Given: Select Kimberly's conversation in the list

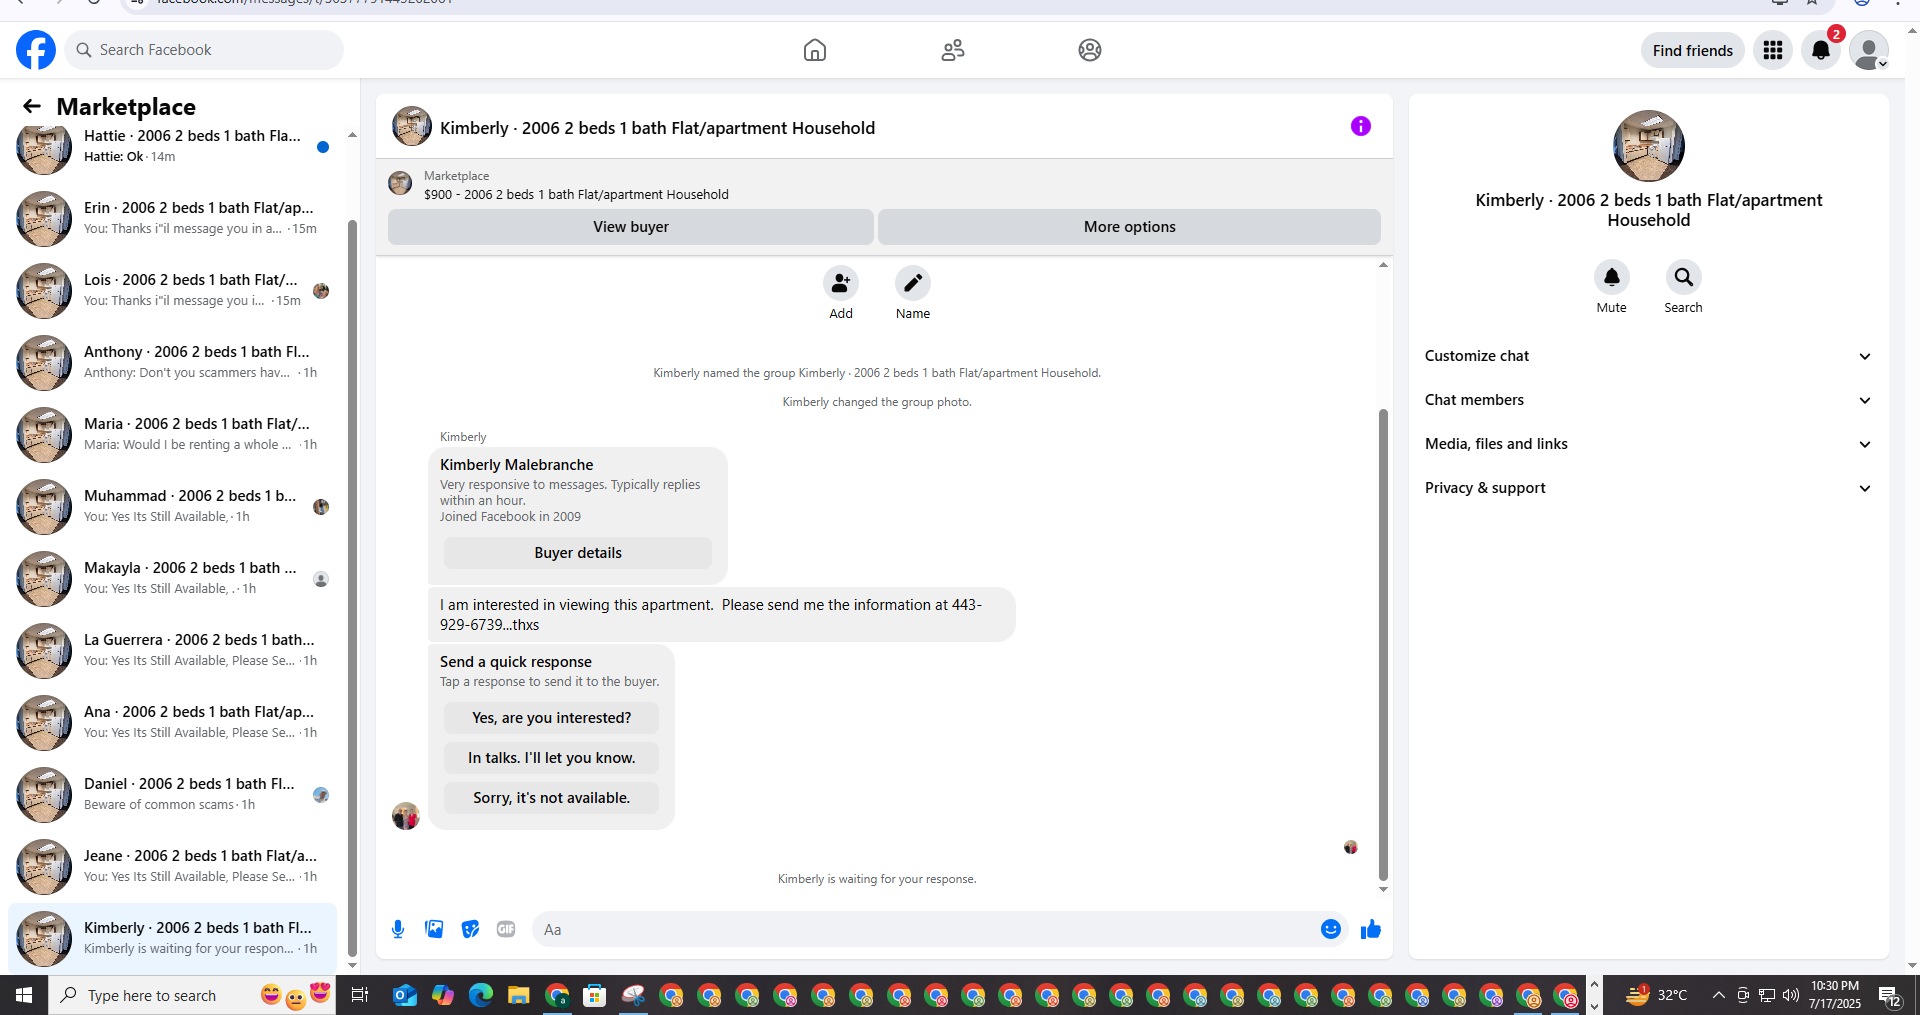Looking at the screenshot, I should coord(173,938).
